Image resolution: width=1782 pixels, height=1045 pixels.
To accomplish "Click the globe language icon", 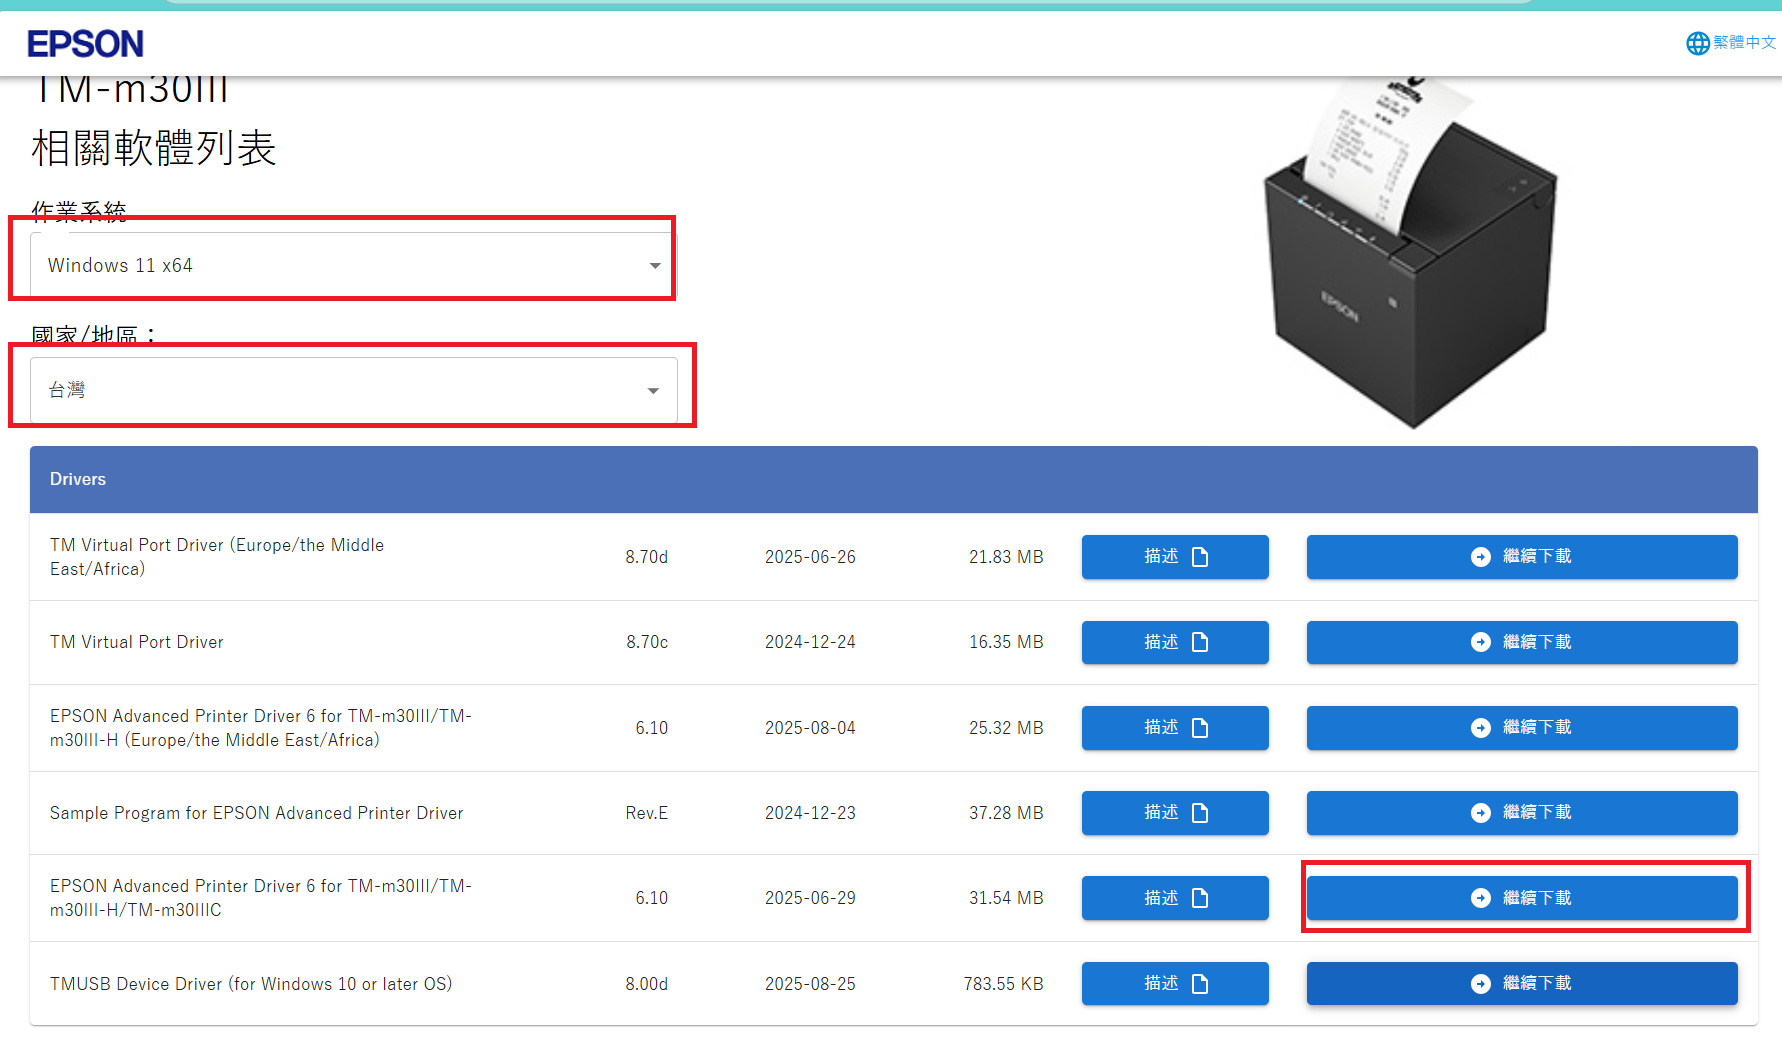I will pos(1697,43).
